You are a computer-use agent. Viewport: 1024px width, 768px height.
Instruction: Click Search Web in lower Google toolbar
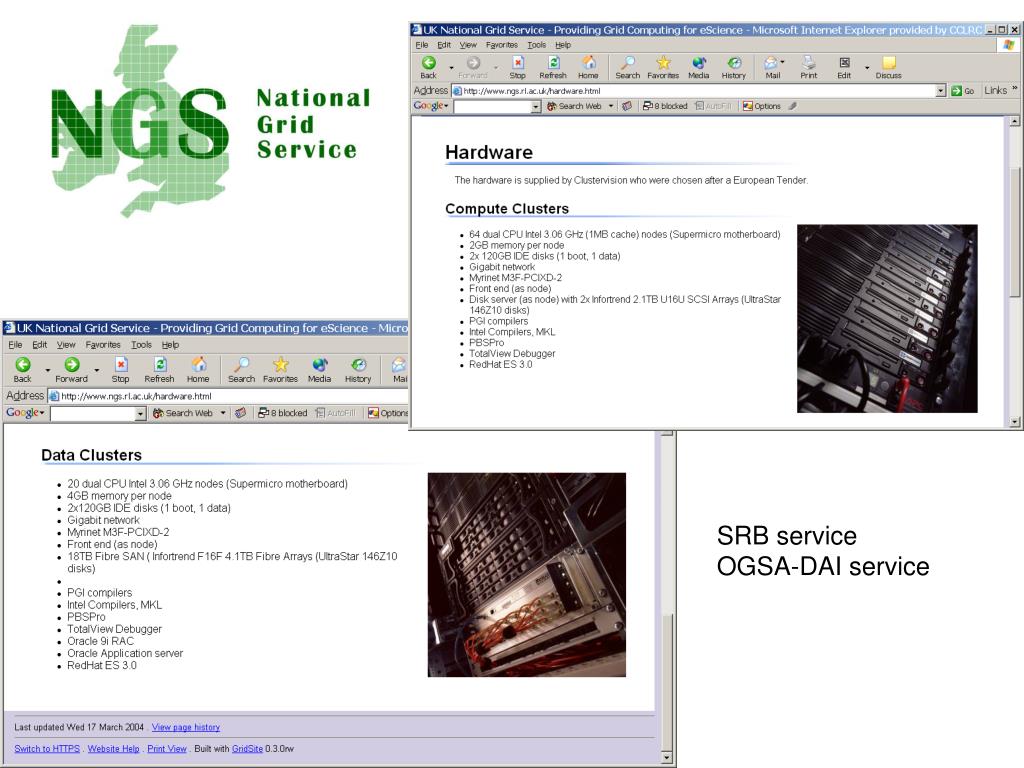(183, 413)
